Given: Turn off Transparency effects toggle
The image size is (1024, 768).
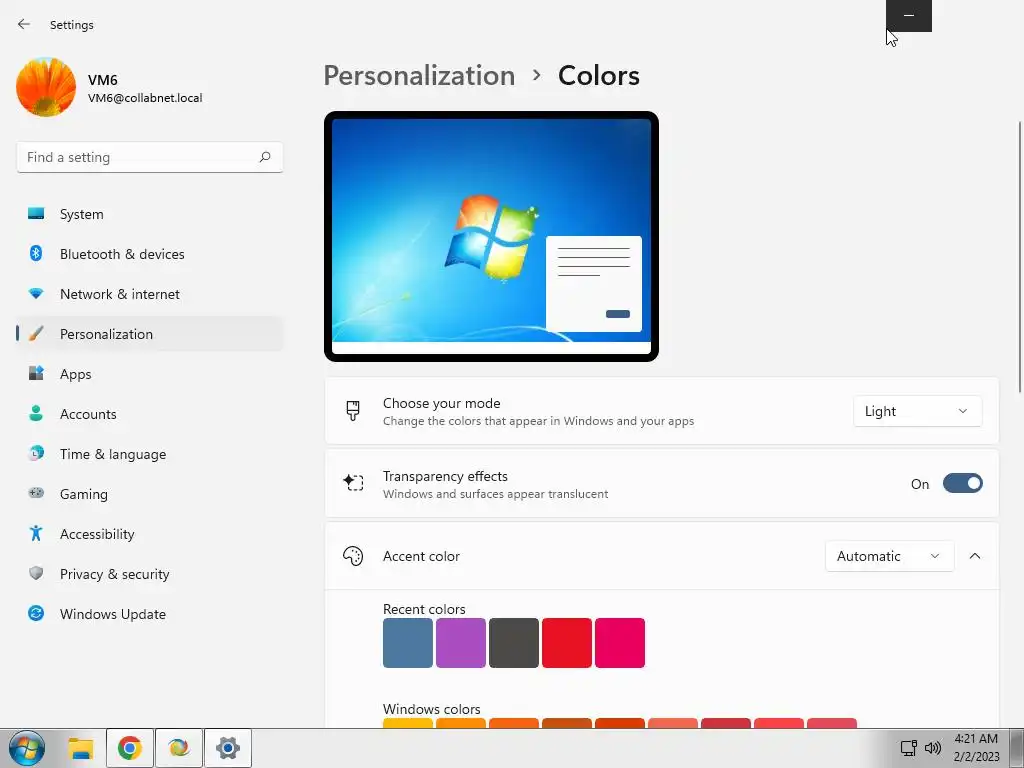Looking at the screenshot, I should 963,484.
